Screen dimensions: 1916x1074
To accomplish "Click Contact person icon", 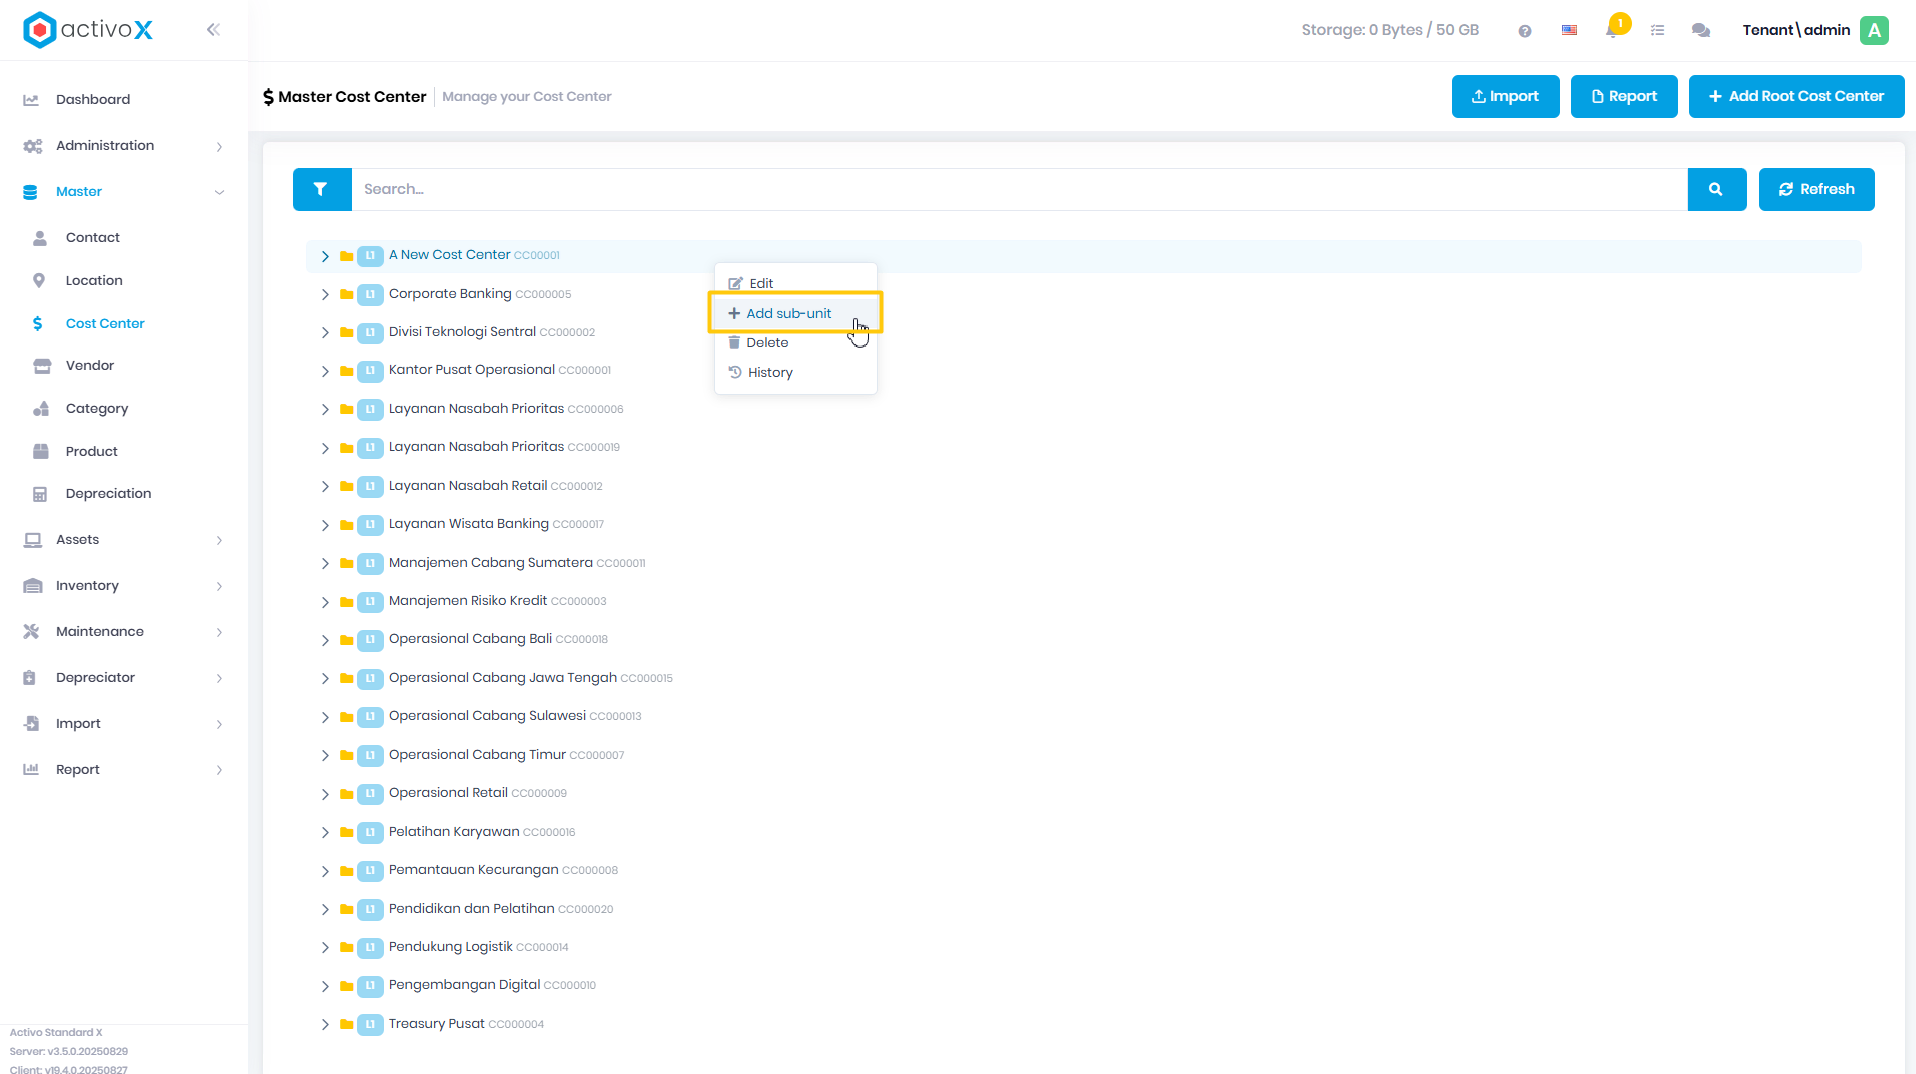I will click(40, 238).
